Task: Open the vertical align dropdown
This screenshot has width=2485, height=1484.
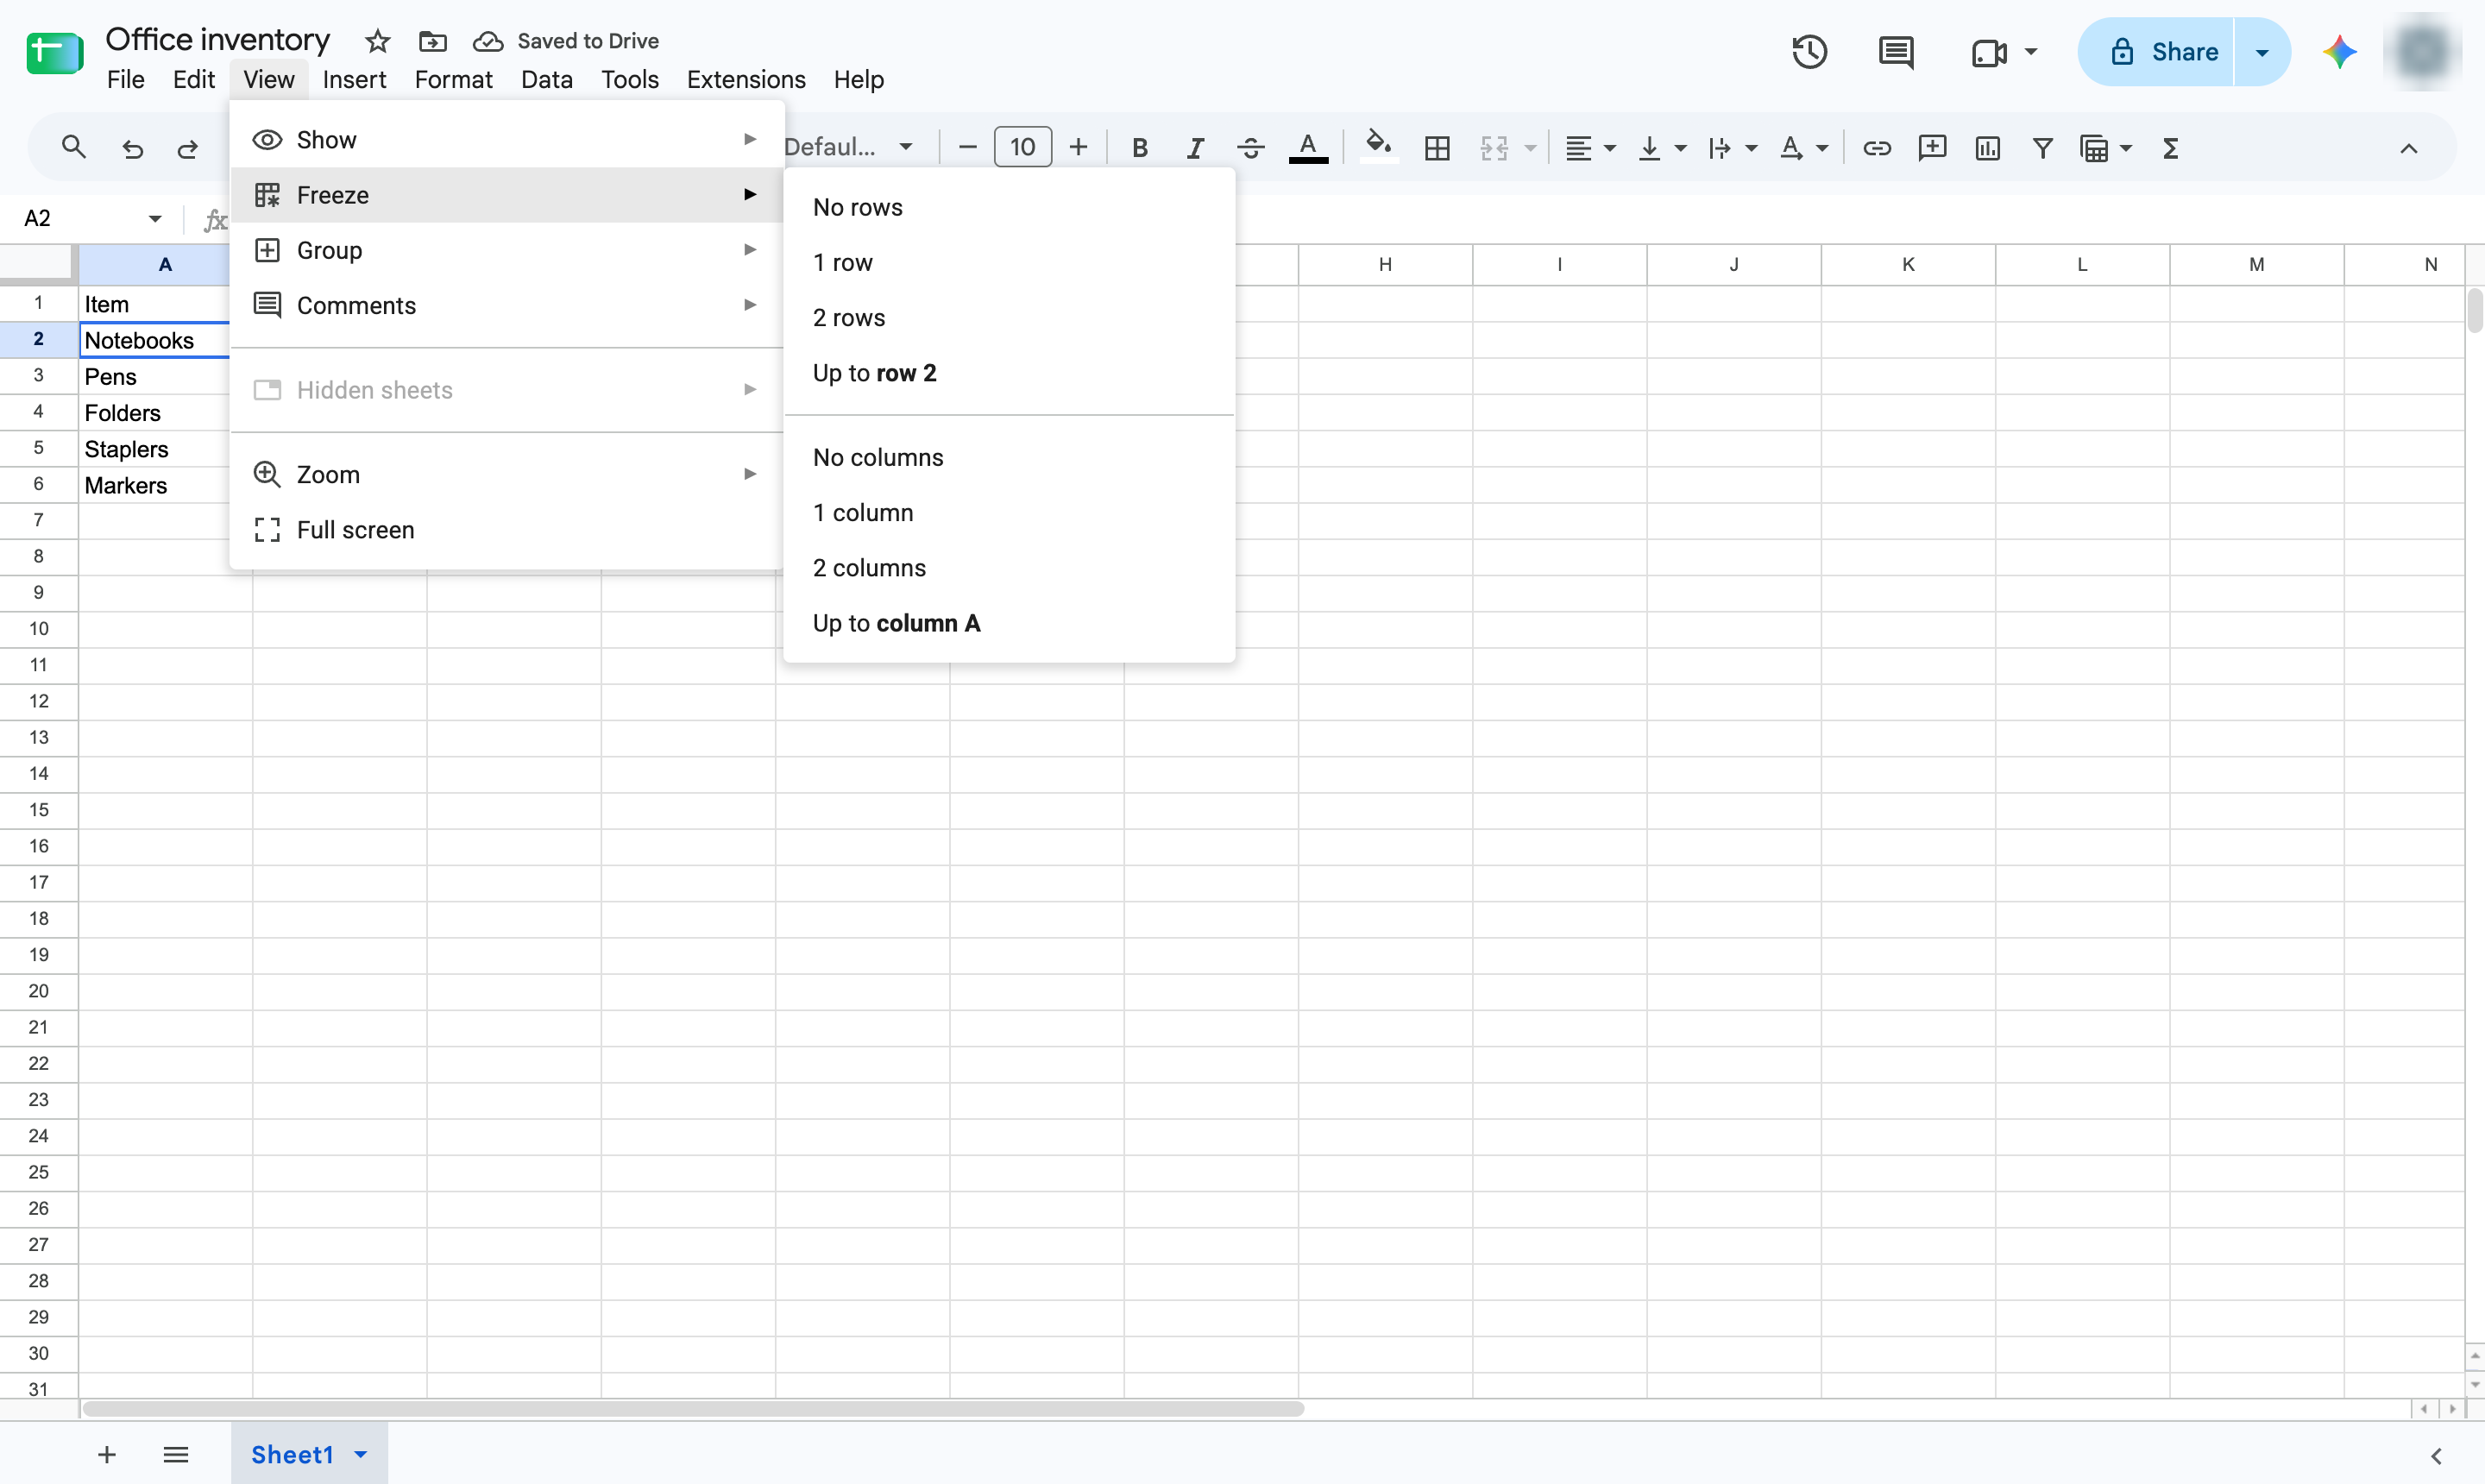Action: point(1662,148)
